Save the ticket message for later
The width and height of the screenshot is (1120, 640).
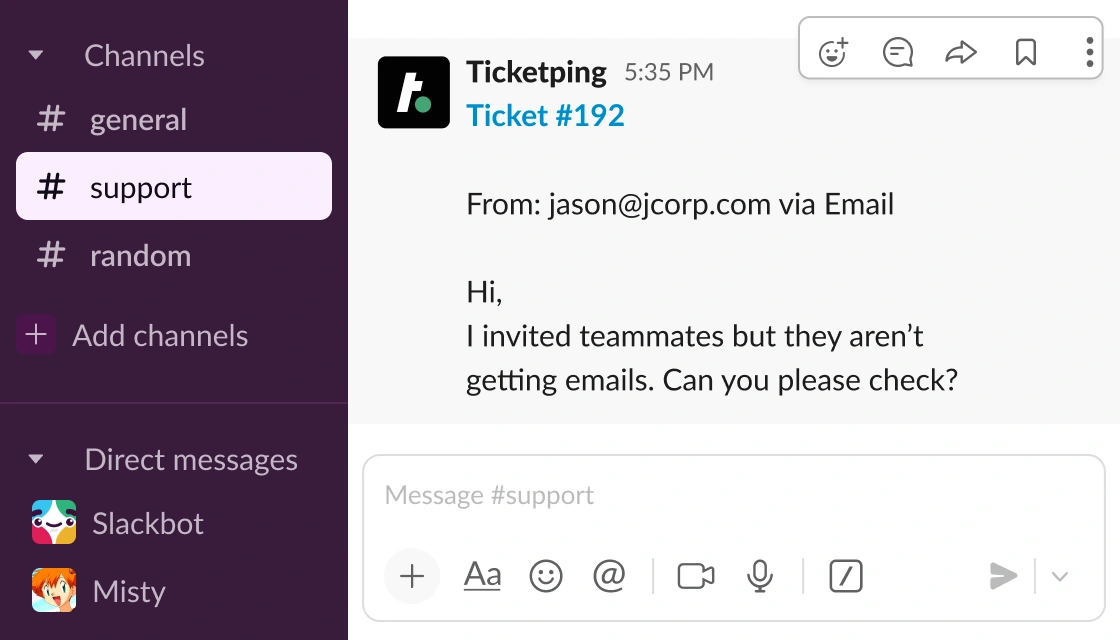click(x=1026, y=51)
